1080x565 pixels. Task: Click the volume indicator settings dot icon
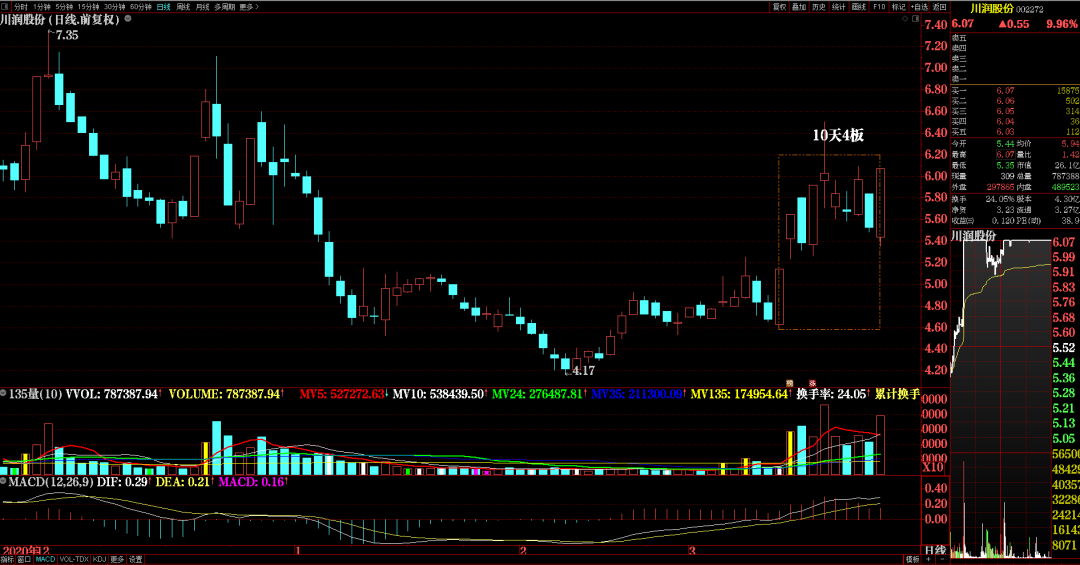4,393
